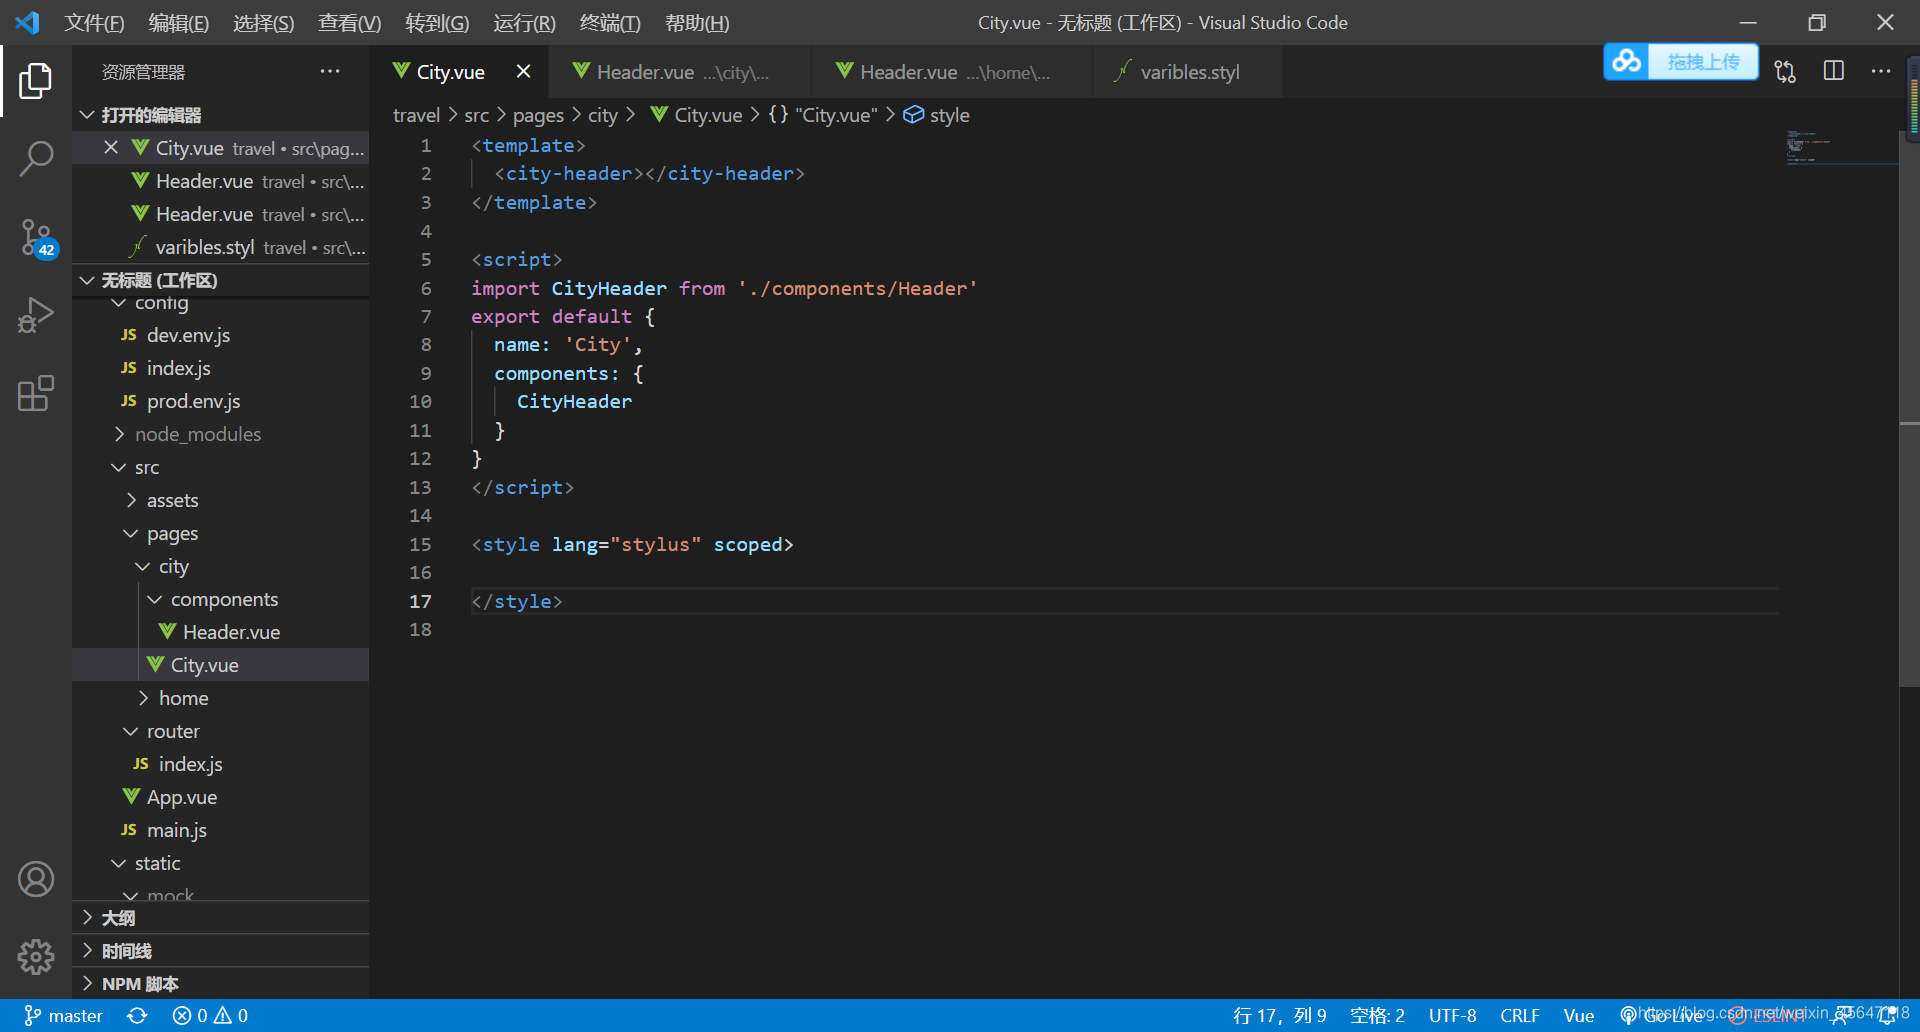Switch to varibles.styl tab
This screenshot has height=1032, width=1920.
(x=1188, y=72)
